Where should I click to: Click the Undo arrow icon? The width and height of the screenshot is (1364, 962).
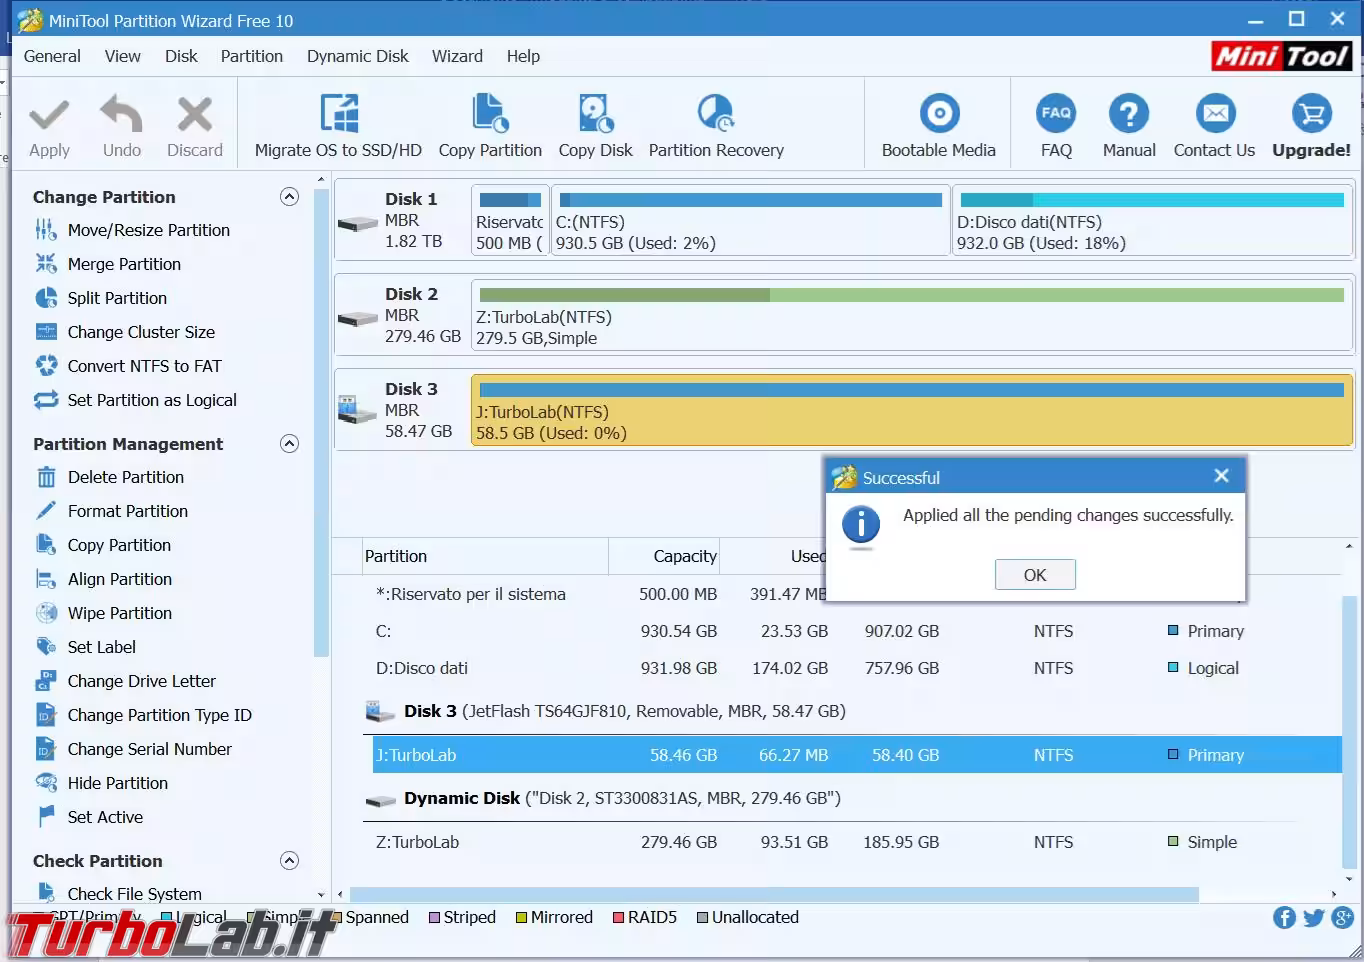click(122, 115)
